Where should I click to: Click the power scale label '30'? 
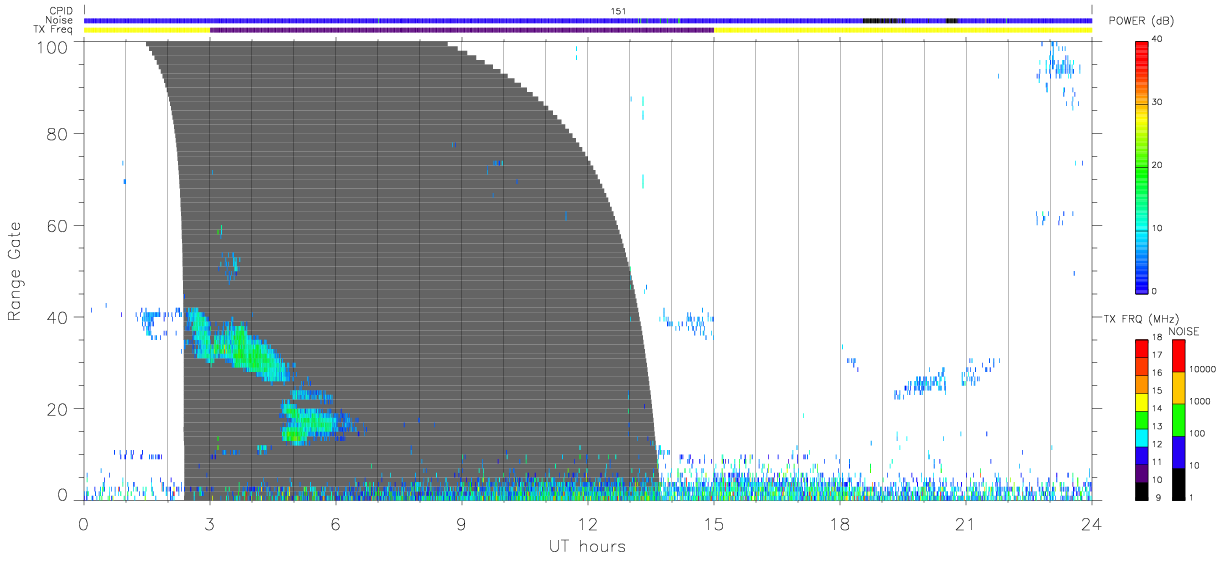1156,102
